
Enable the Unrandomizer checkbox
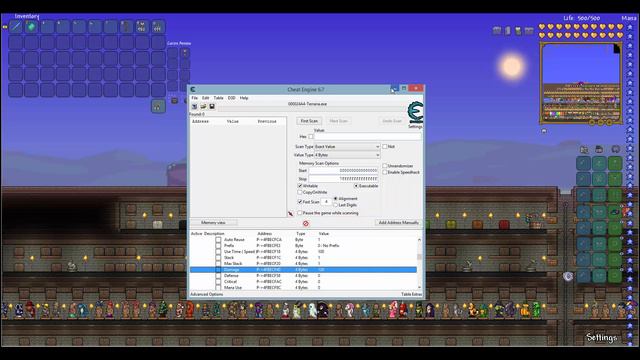[x=385, y=166]
